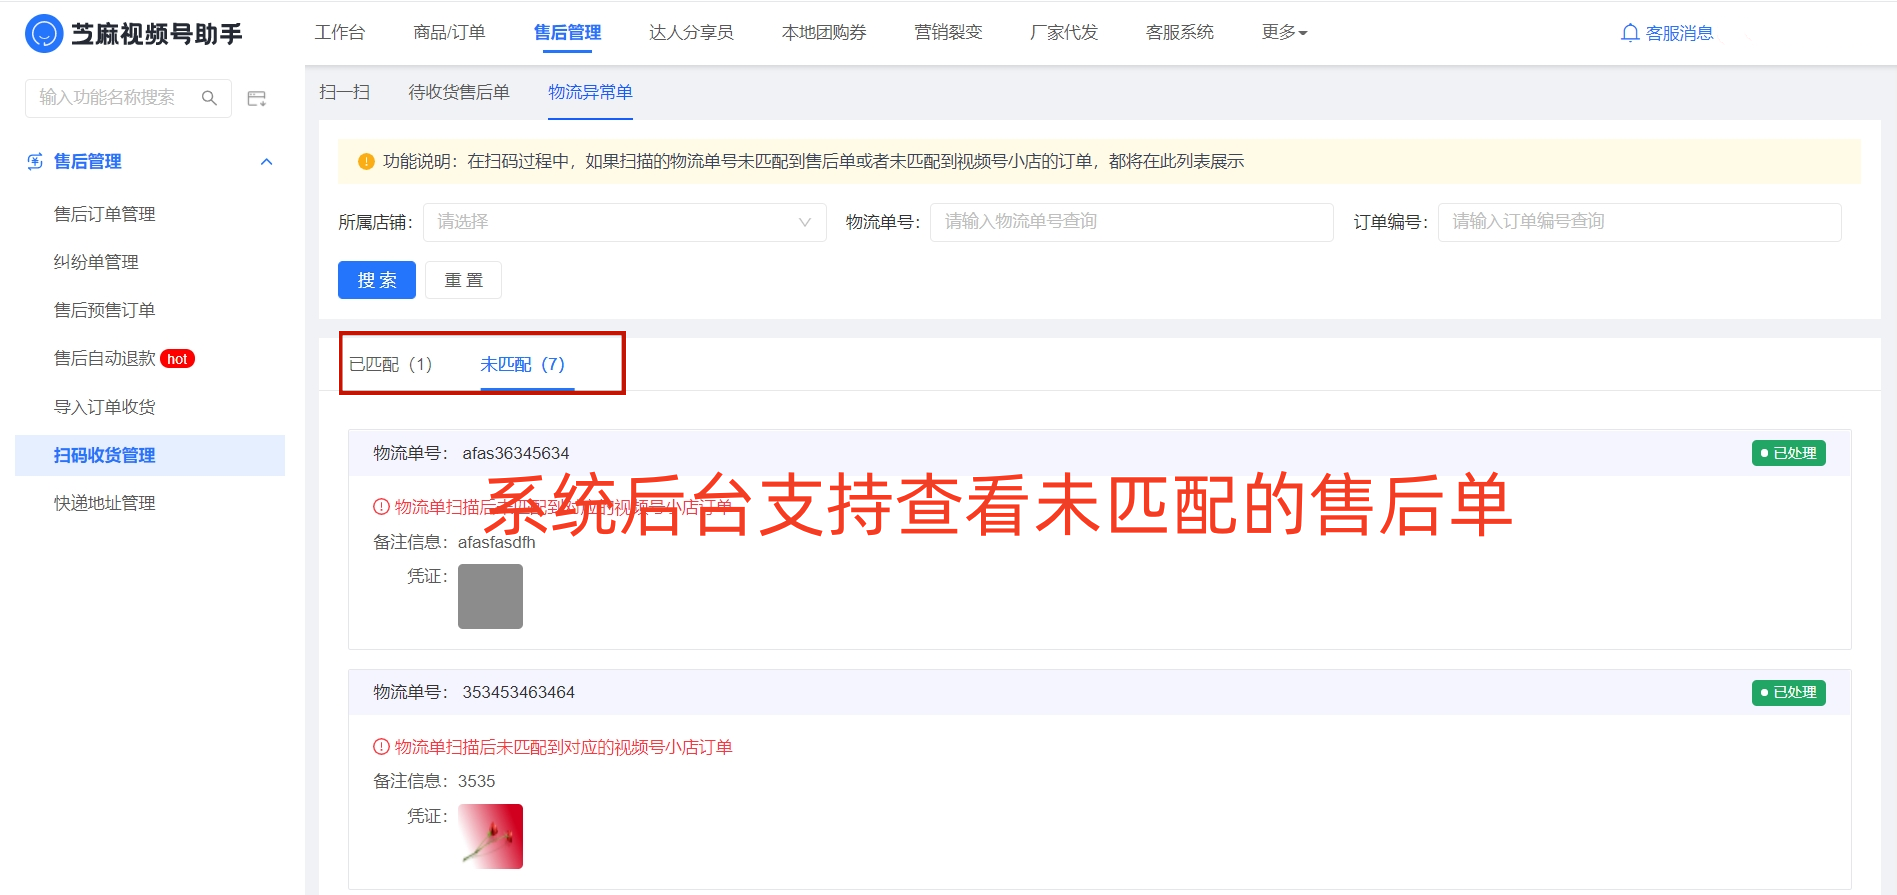The image size is (1897, 895).
Task: Focus the 订单编号 input field
Action: [1639, 222]
